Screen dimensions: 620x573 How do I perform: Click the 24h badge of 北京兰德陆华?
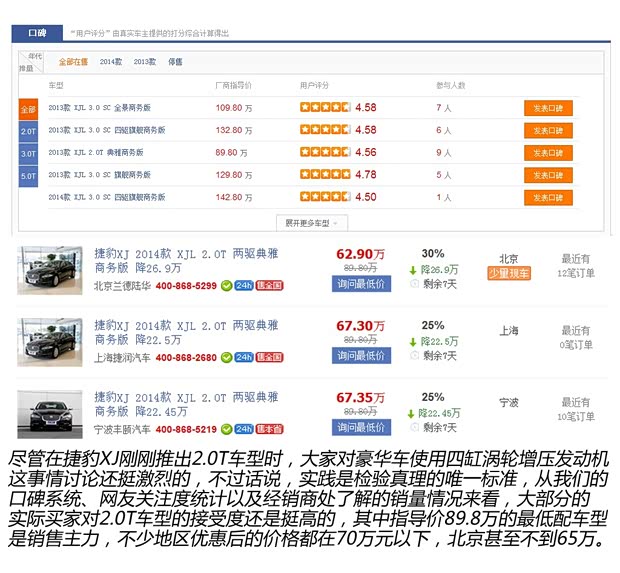(x=244, y=286)
